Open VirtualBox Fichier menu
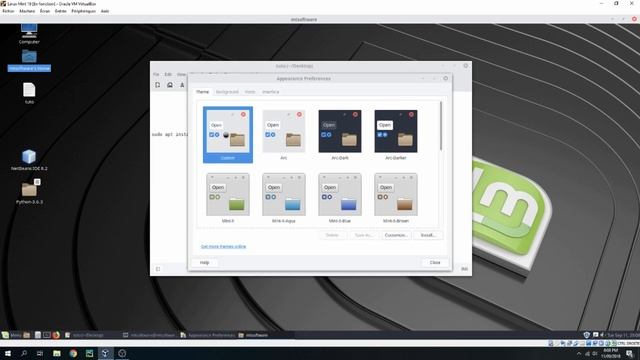The width and height of the screenshot is (640, 360). tap(8, 11)
